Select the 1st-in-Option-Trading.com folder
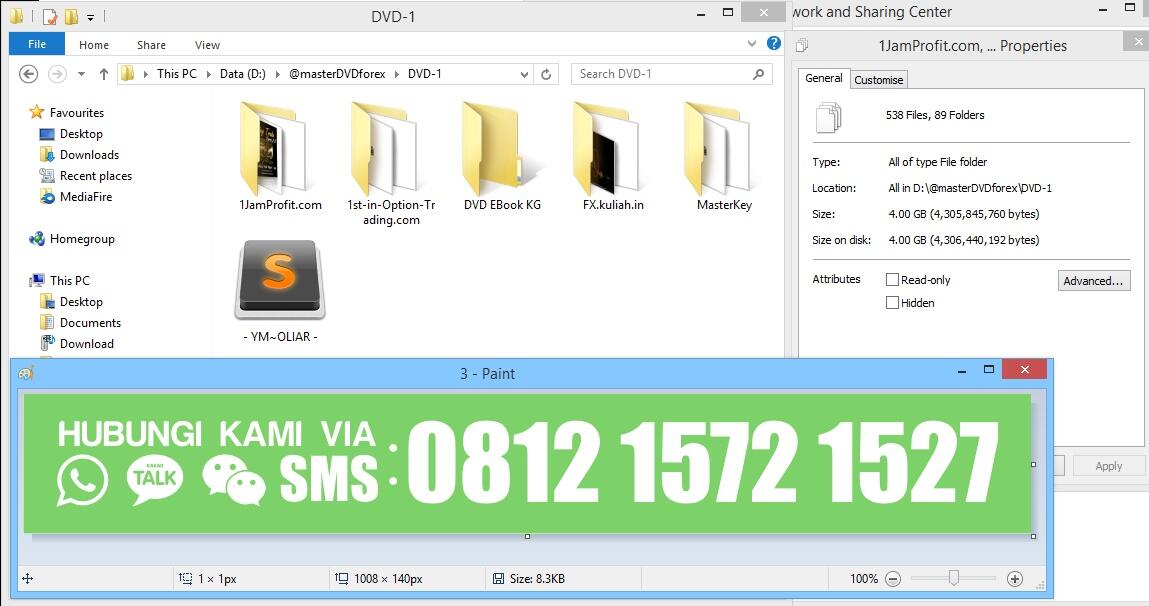The width and height of the screenshot is (1149, 606). tap(391, 163)
